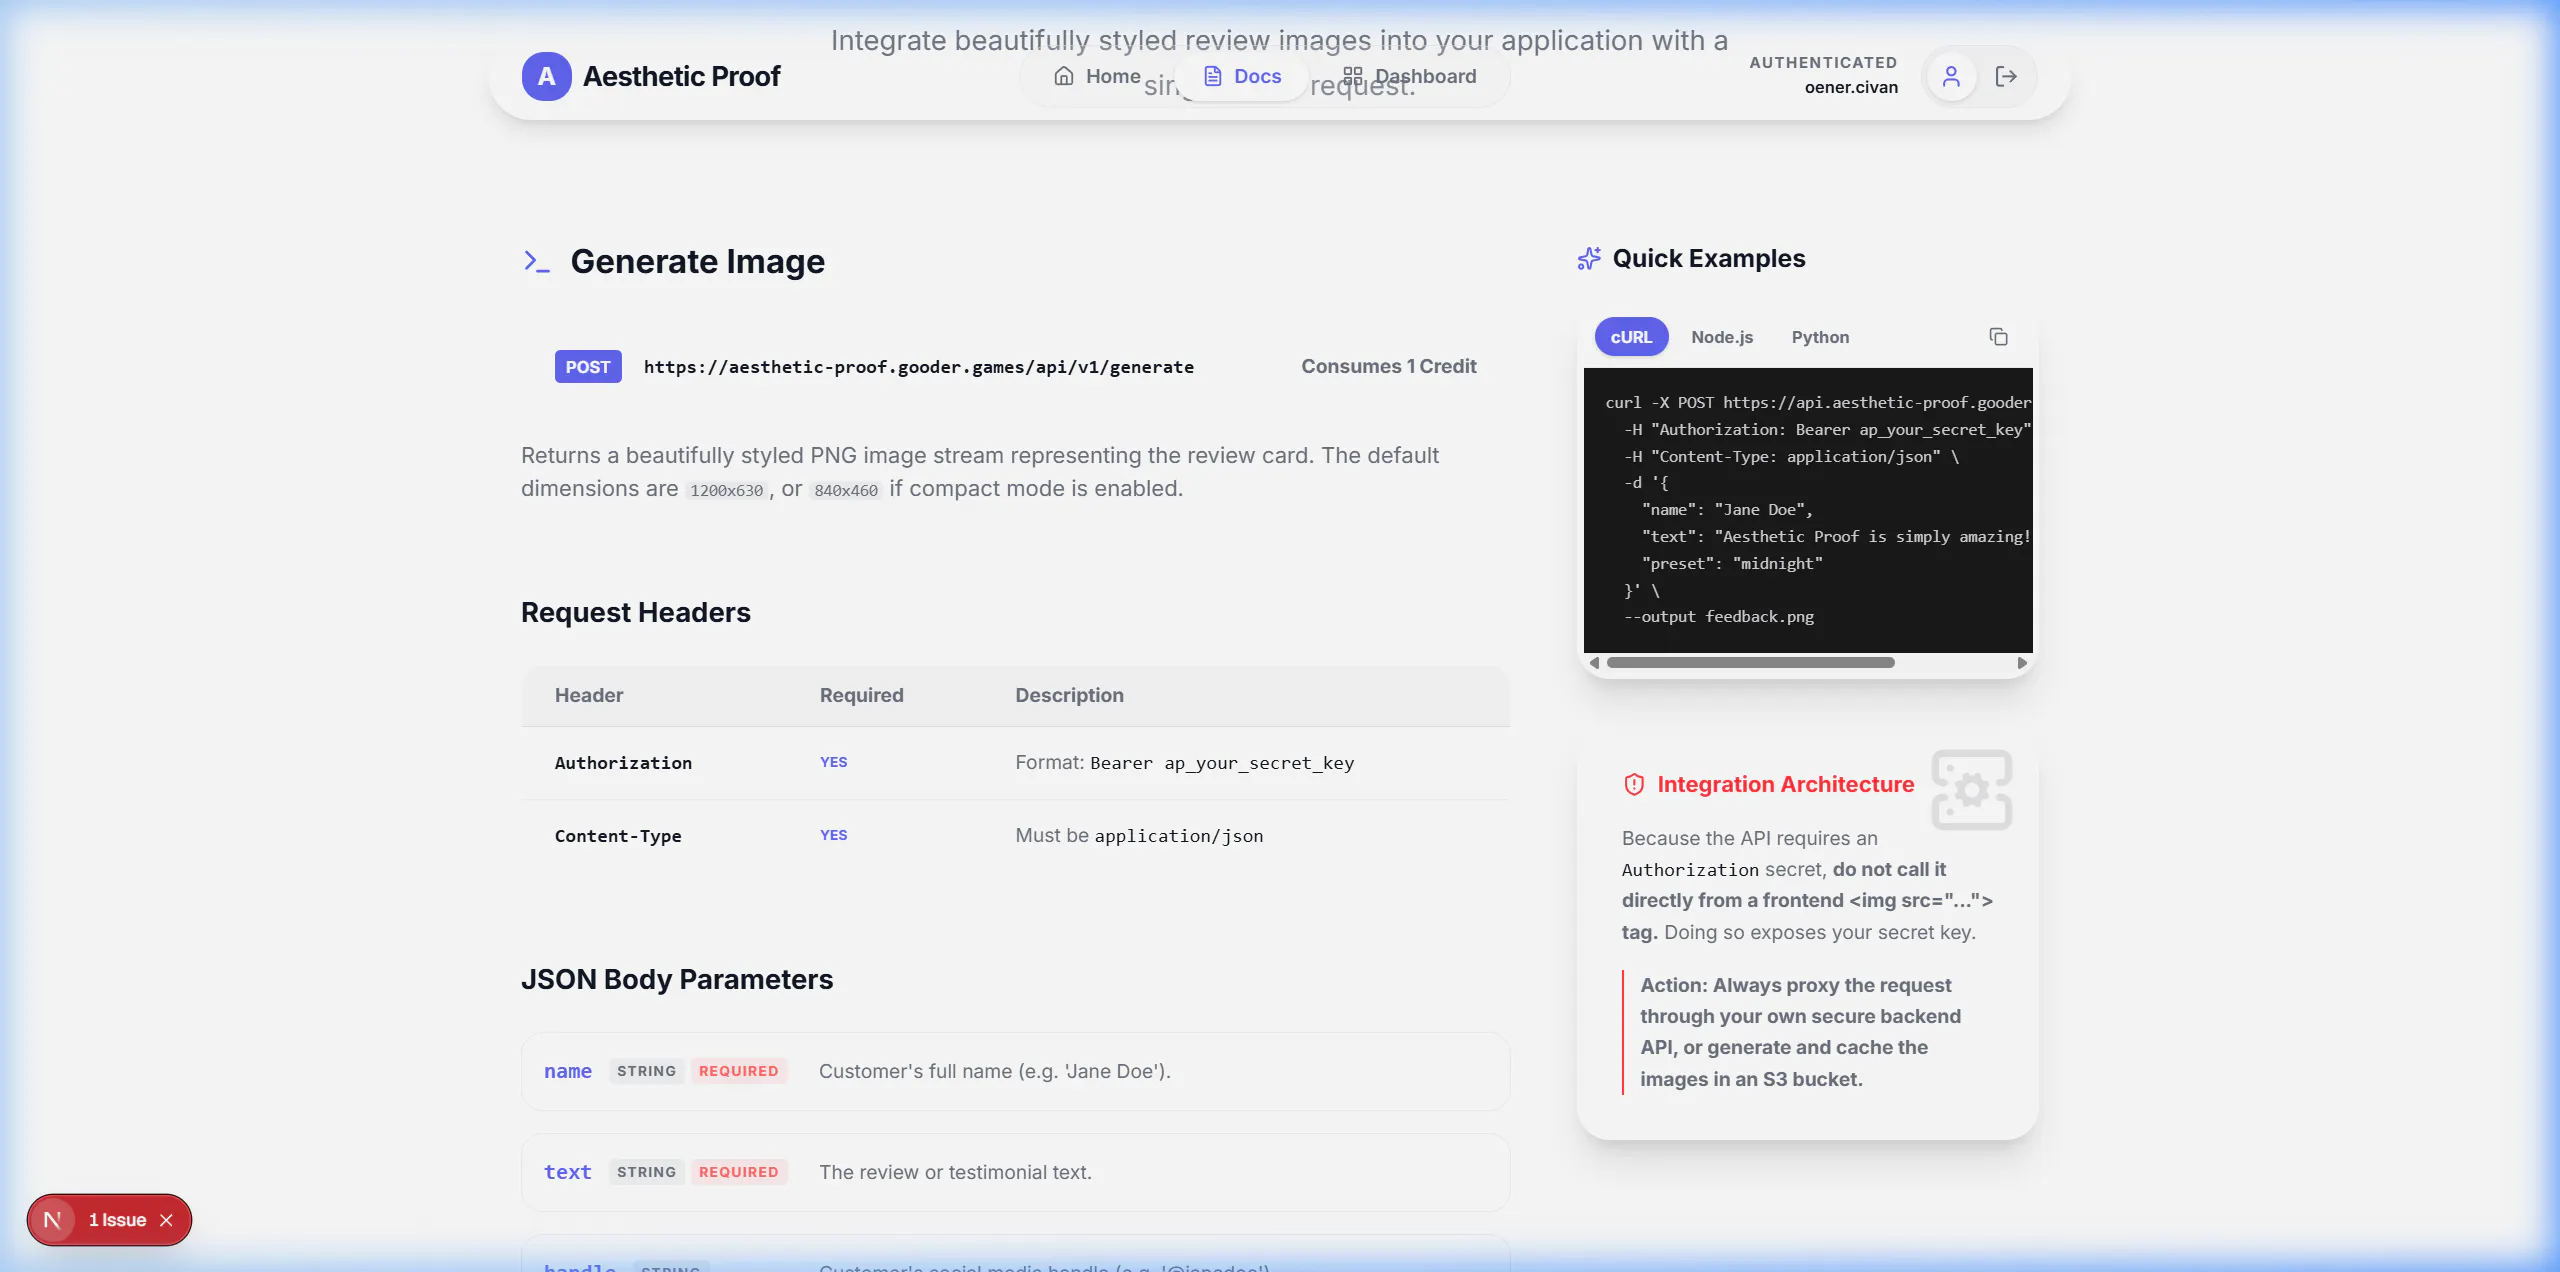
Task: Select the cURL example tab
Action: pos(1631,337)
